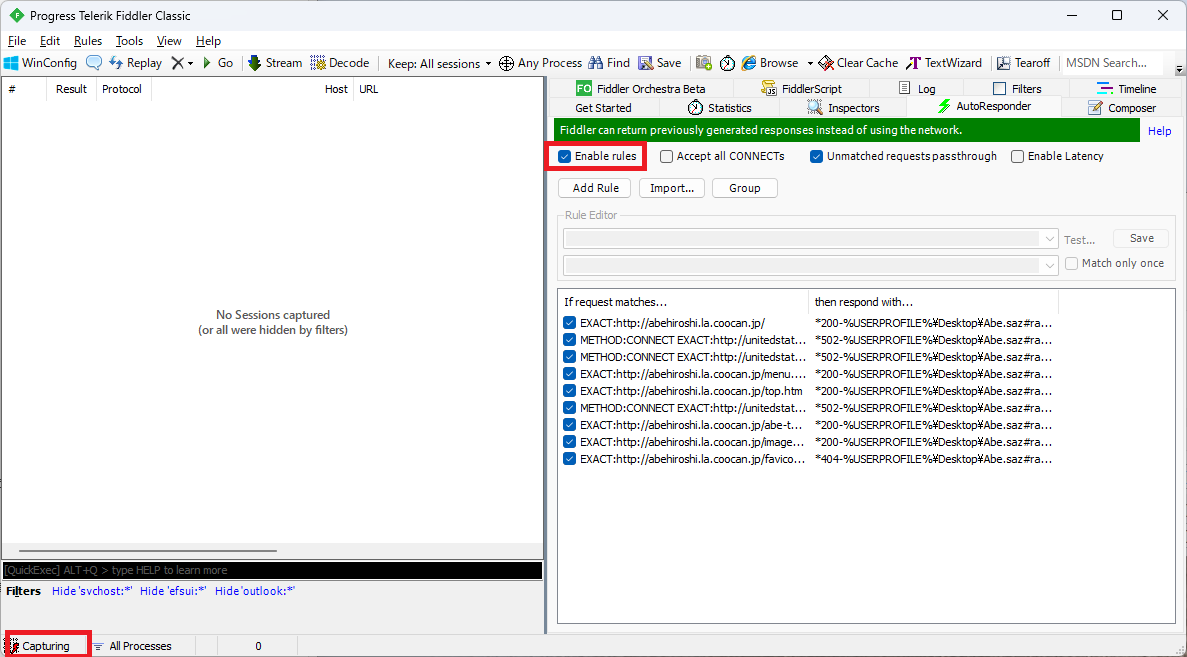Open the Rules menu
Image resolution: width=1187 pixels, height=657 pixels.
click(88, 41)
